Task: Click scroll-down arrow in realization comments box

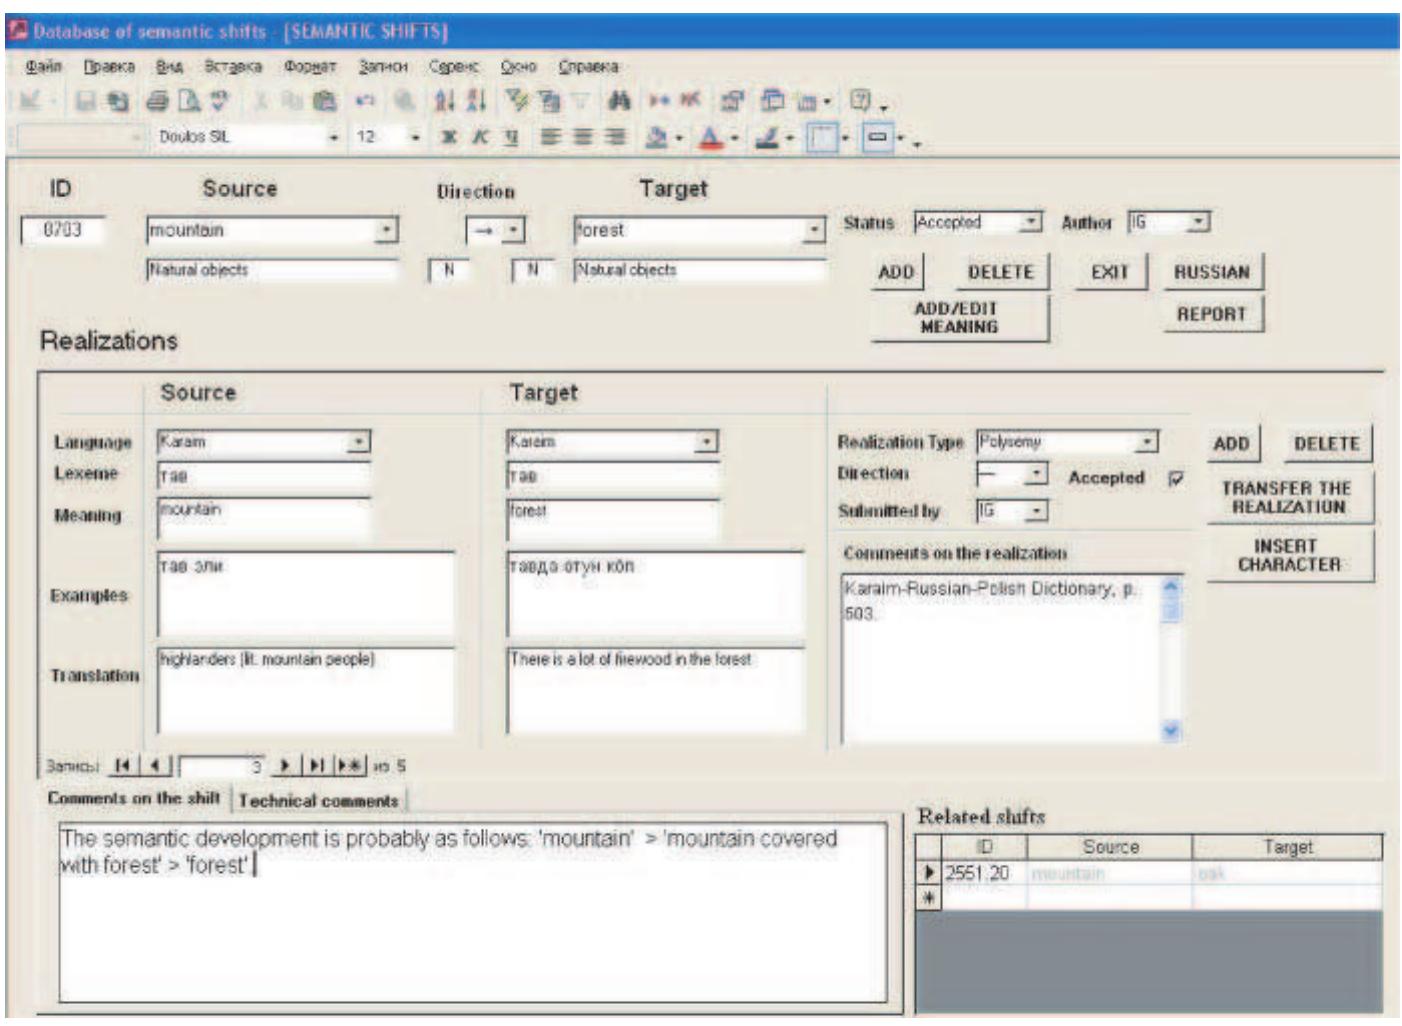Action: pyautogui.click(x=1170, y=732)
